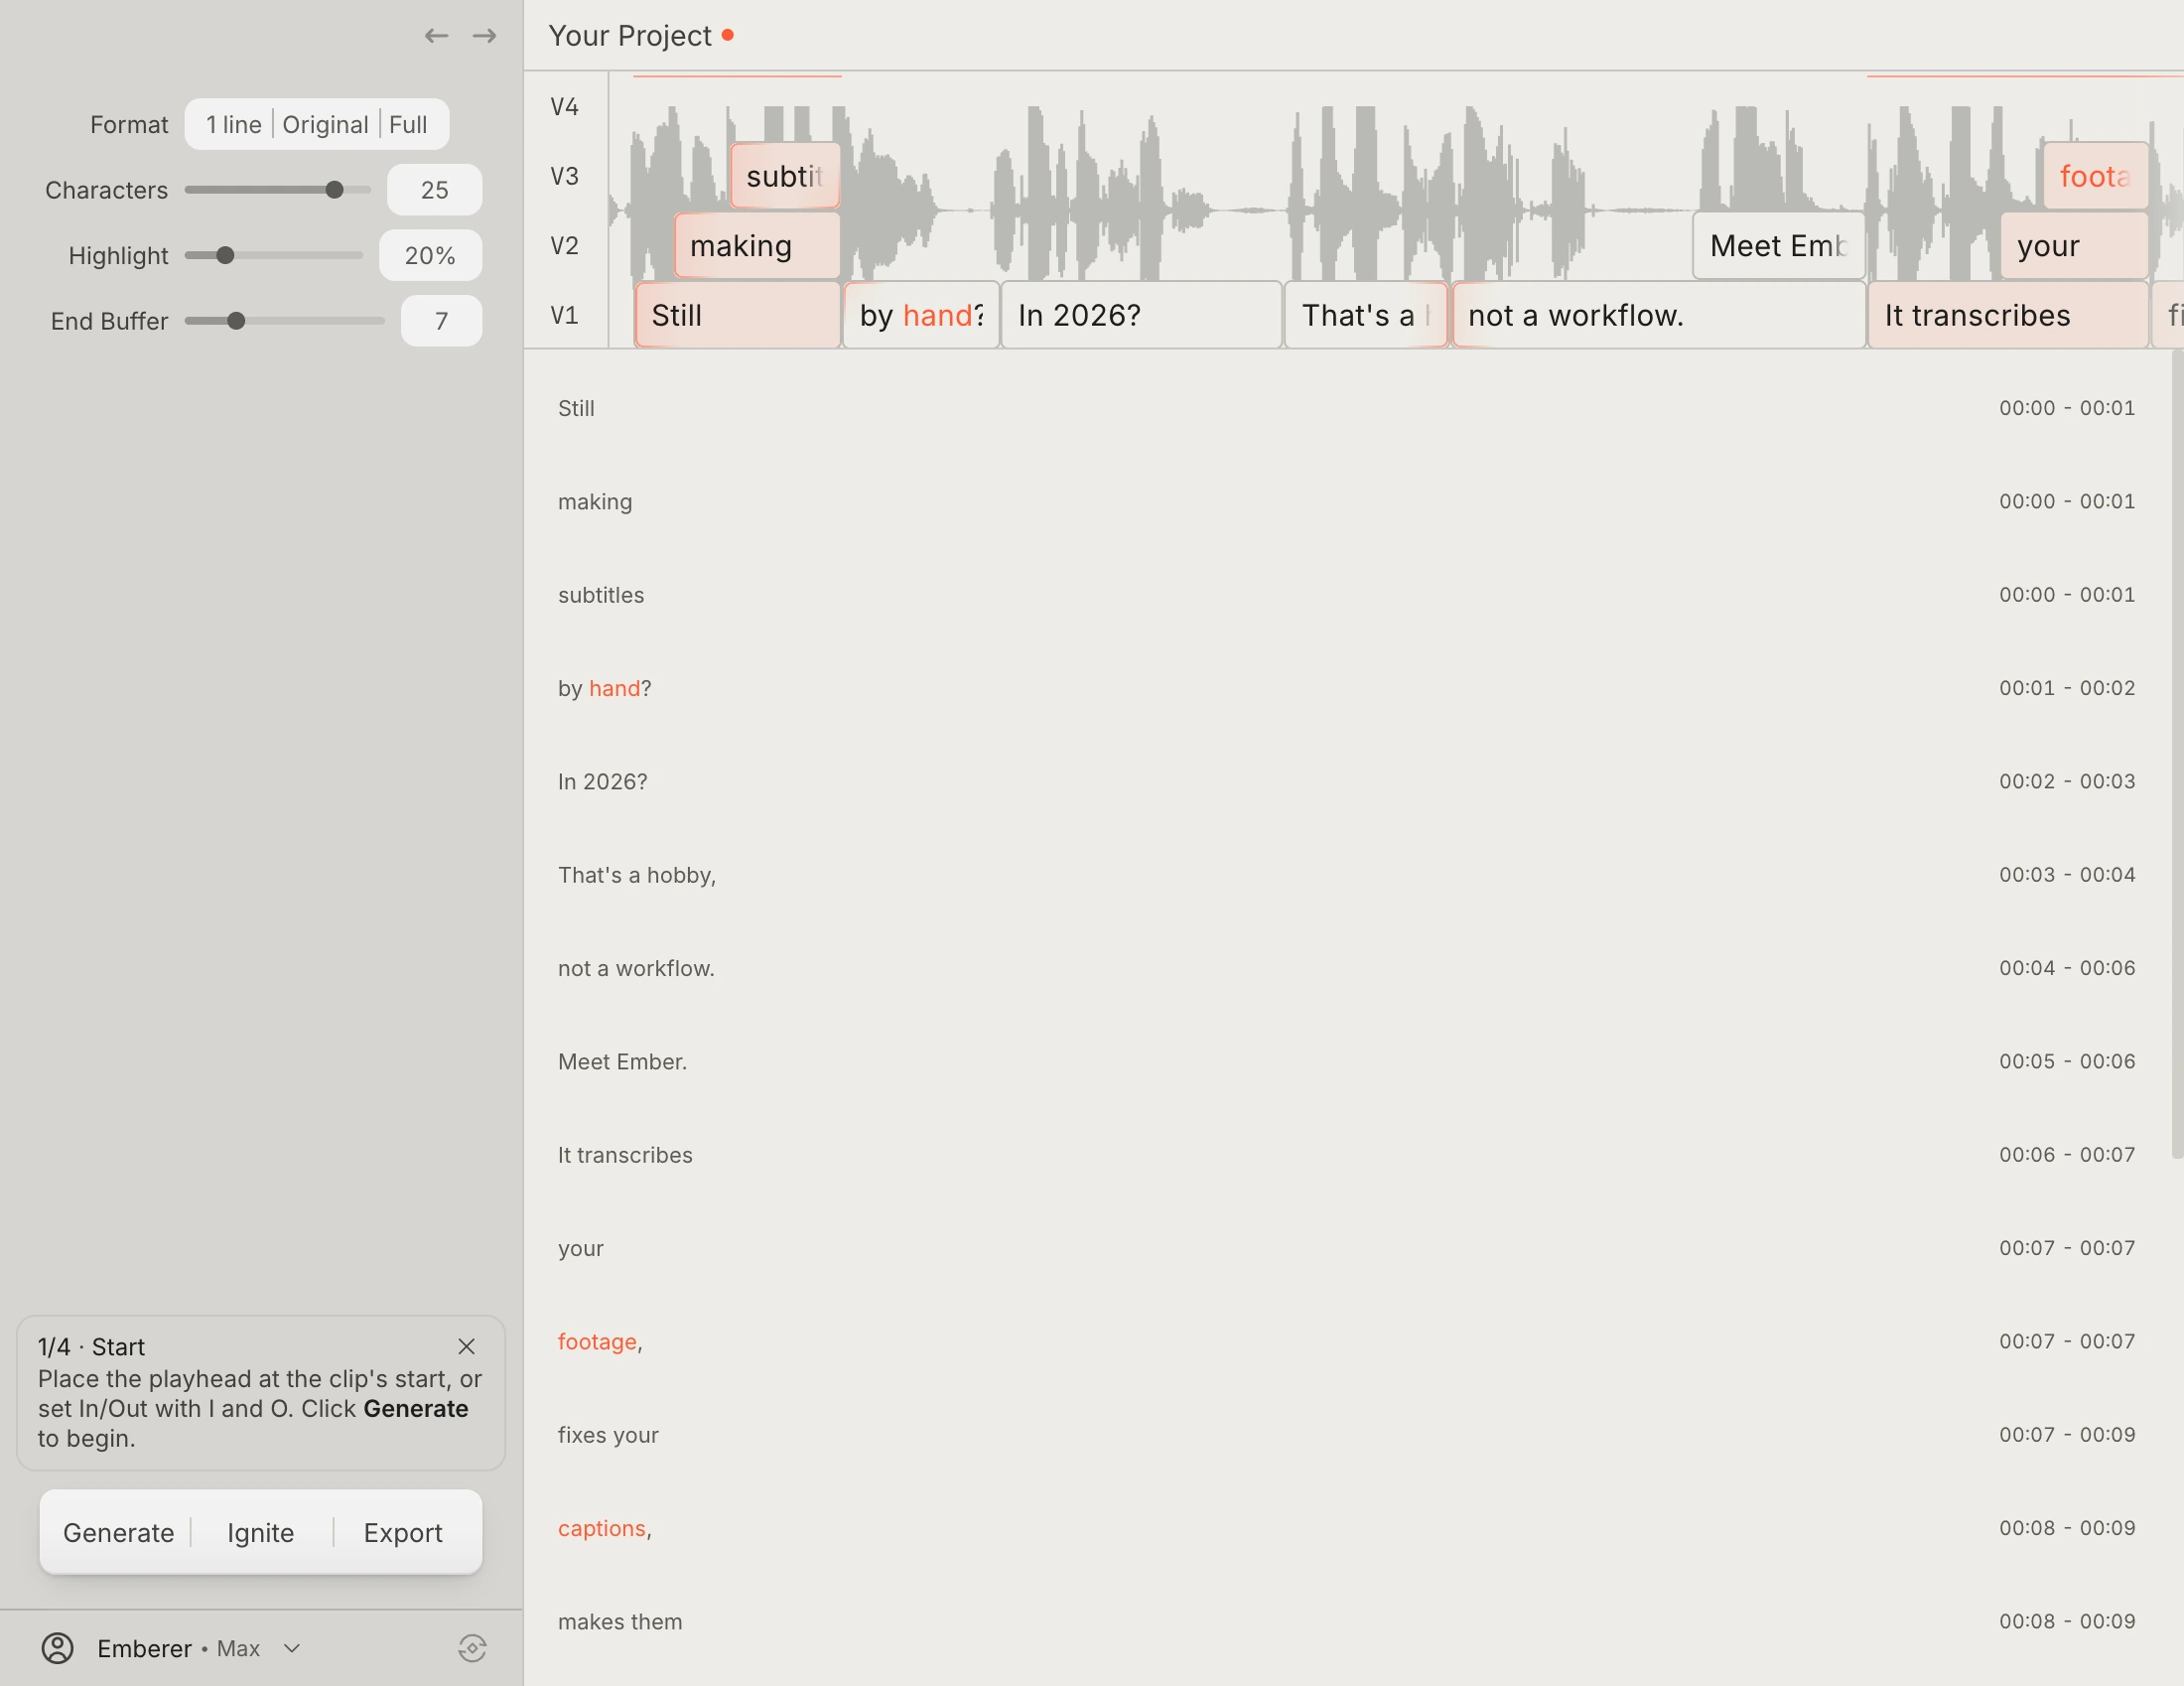Expand the Emberer Max account dropdown
This screenshot has width=2184, height=1686.
coord(292,1648)
